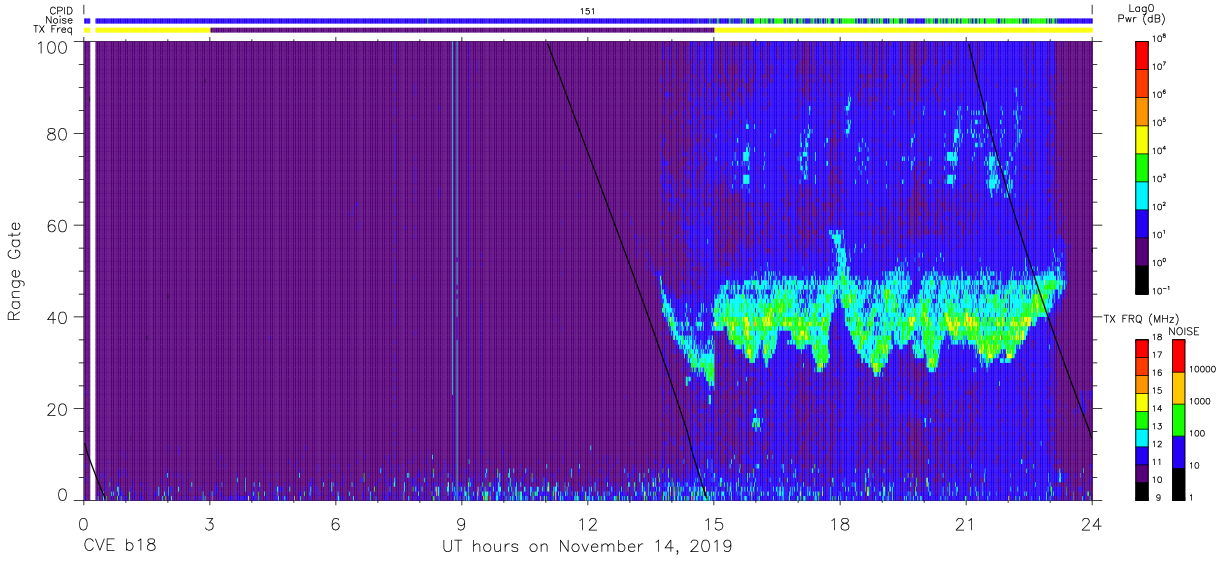Click the NOISE legend title
Image resolution: width=1228 pixels, height=567 pixels.
pos(1183,330)
